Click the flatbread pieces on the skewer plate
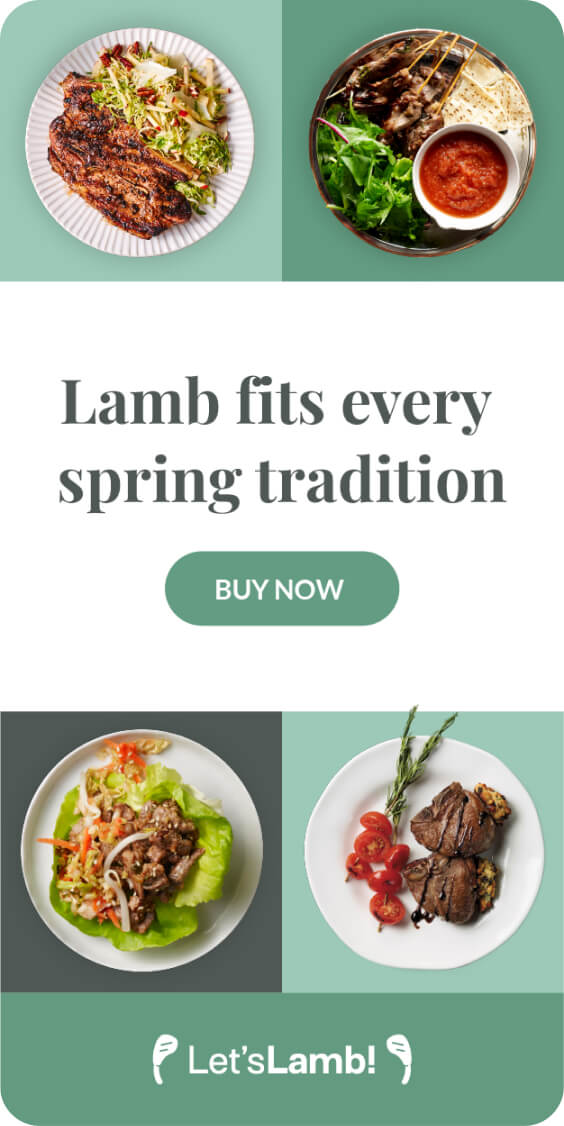This screenshot has height=1126, width=564. (x=489, y=97)
